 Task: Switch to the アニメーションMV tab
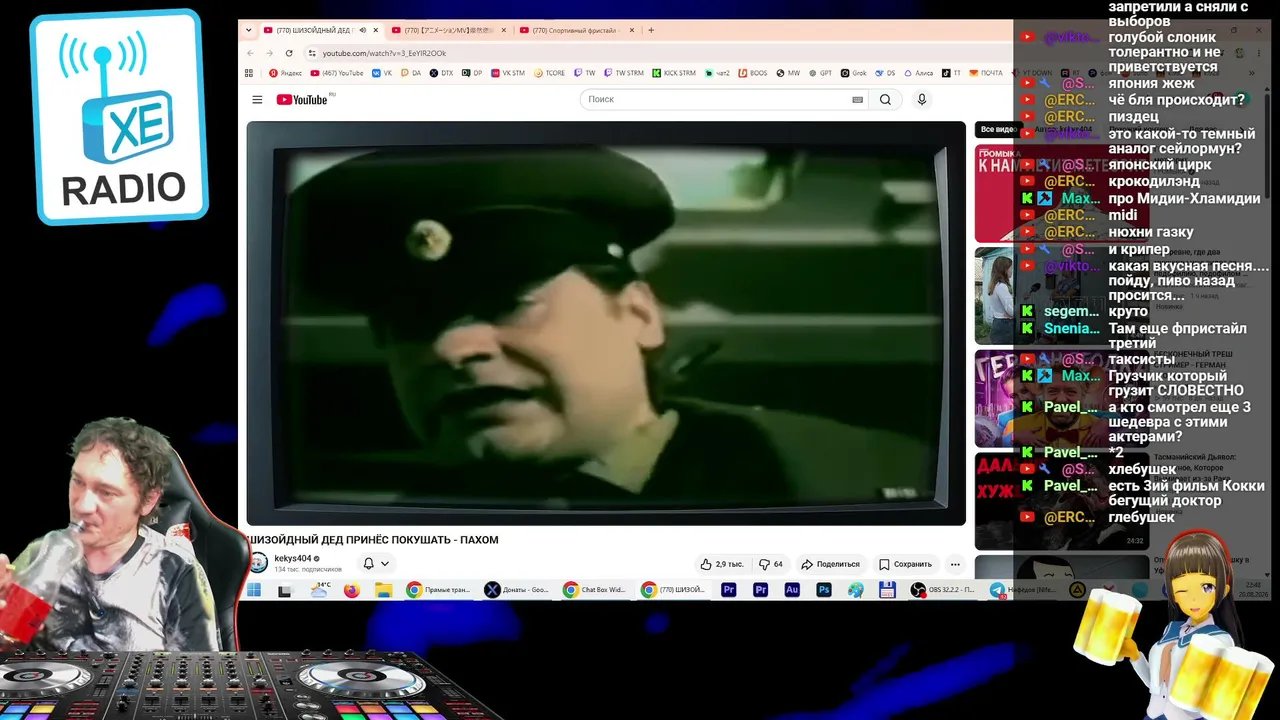[449, 30]
